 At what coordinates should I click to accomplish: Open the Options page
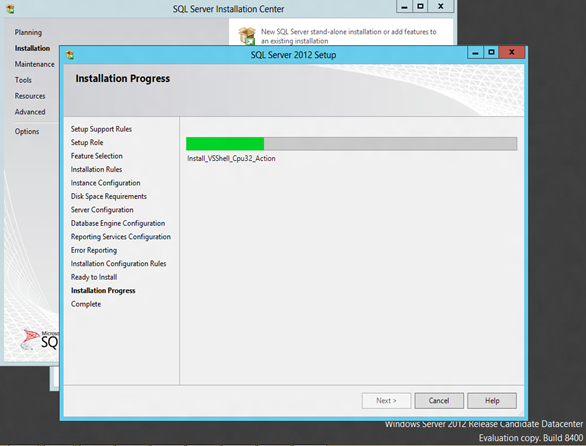27,131
